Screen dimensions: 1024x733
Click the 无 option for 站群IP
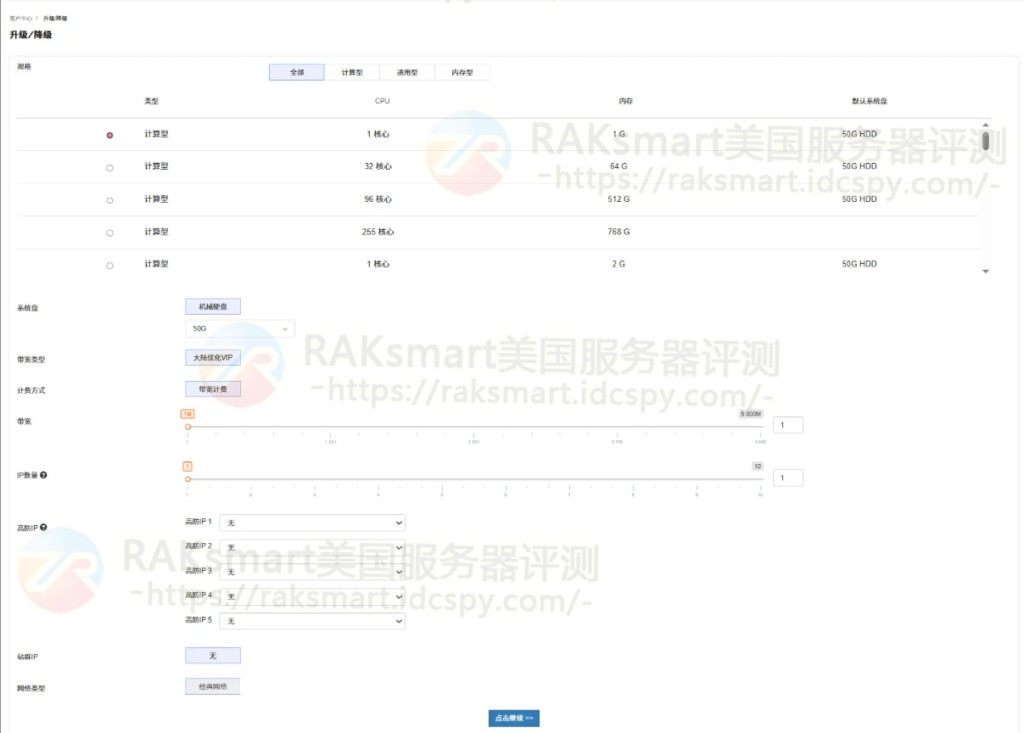[x=213, y=655]
